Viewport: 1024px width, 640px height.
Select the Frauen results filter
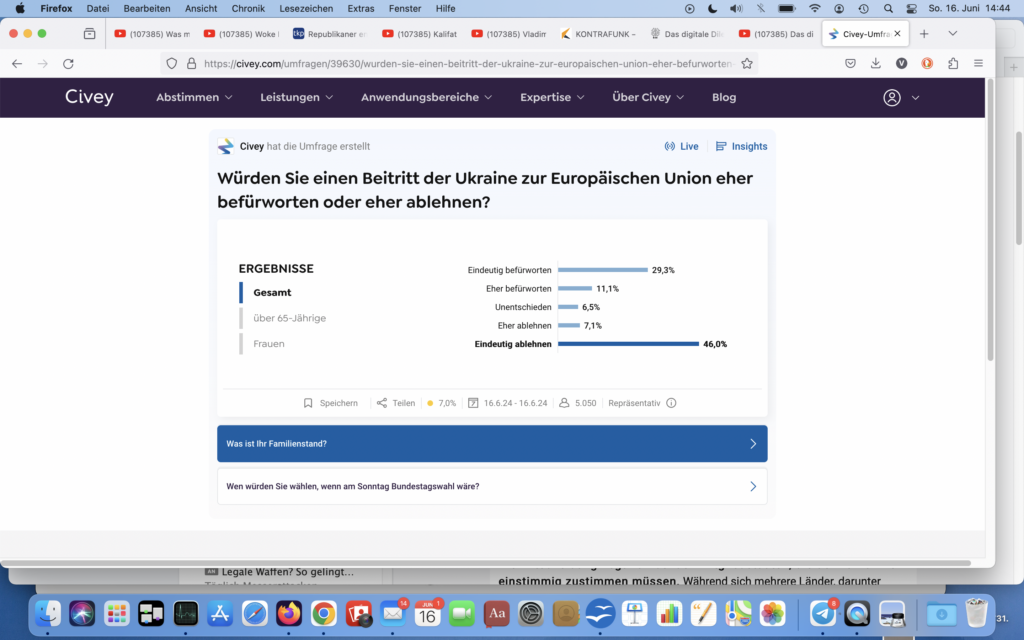click(269, 344)
